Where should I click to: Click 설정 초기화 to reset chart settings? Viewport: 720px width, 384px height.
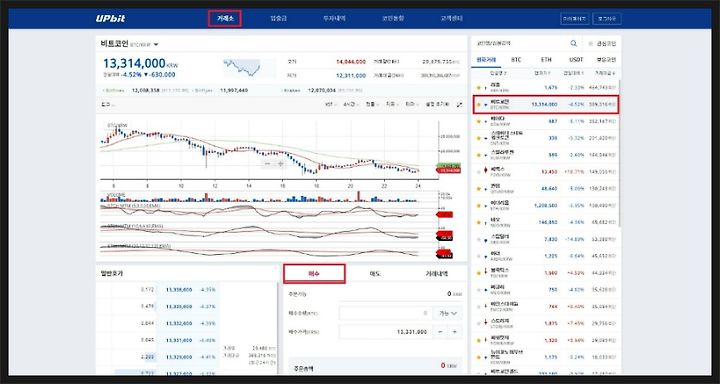[x=437, y=105]
